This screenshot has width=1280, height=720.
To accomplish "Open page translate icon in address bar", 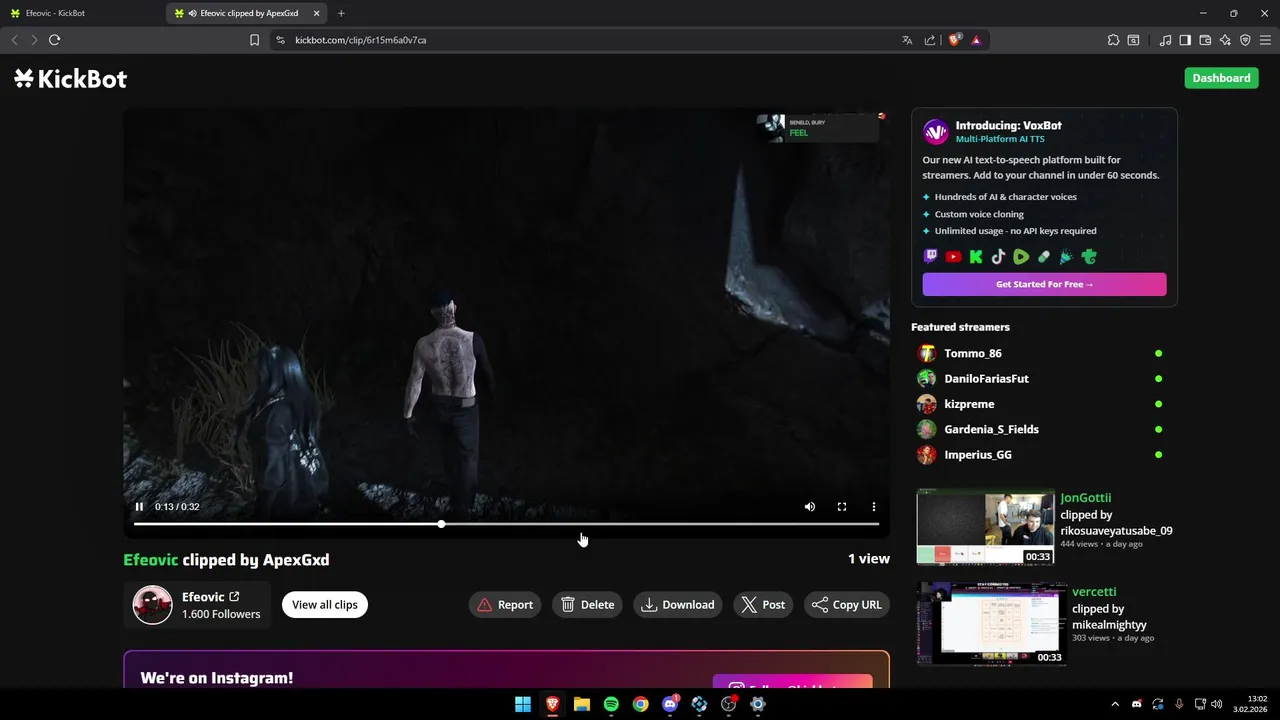I will click(x=907, y=40).
